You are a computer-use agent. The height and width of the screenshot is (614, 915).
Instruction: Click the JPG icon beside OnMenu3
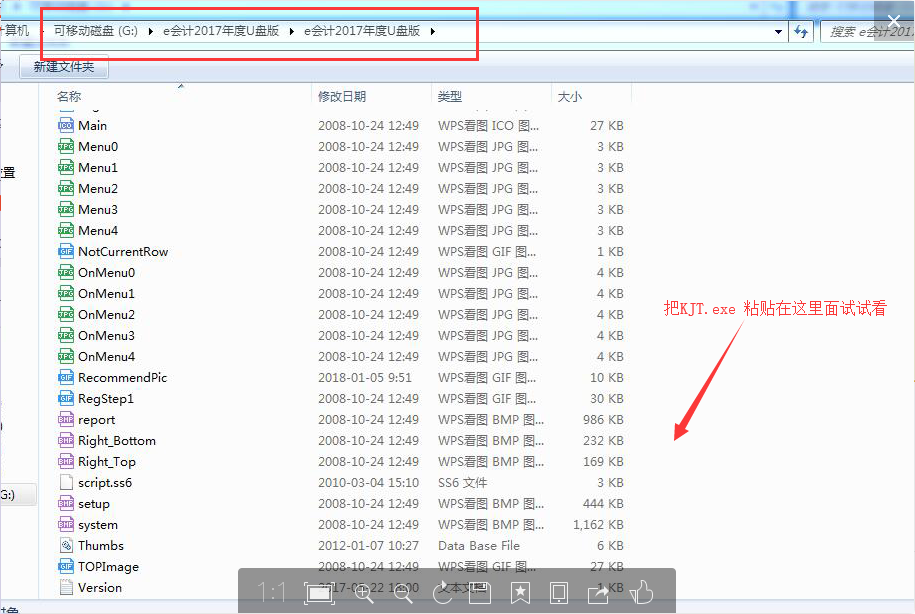click(x=65, y=336)
